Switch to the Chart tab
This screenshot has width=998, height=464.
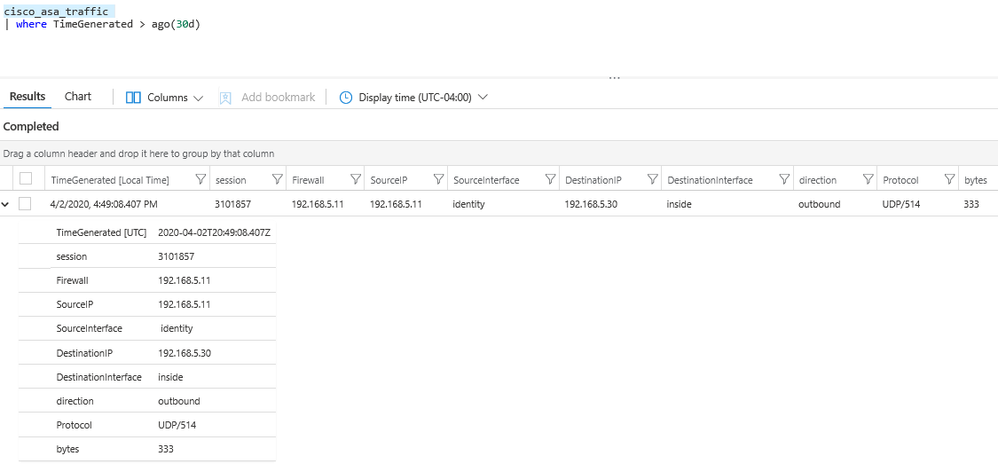(78, 97)
